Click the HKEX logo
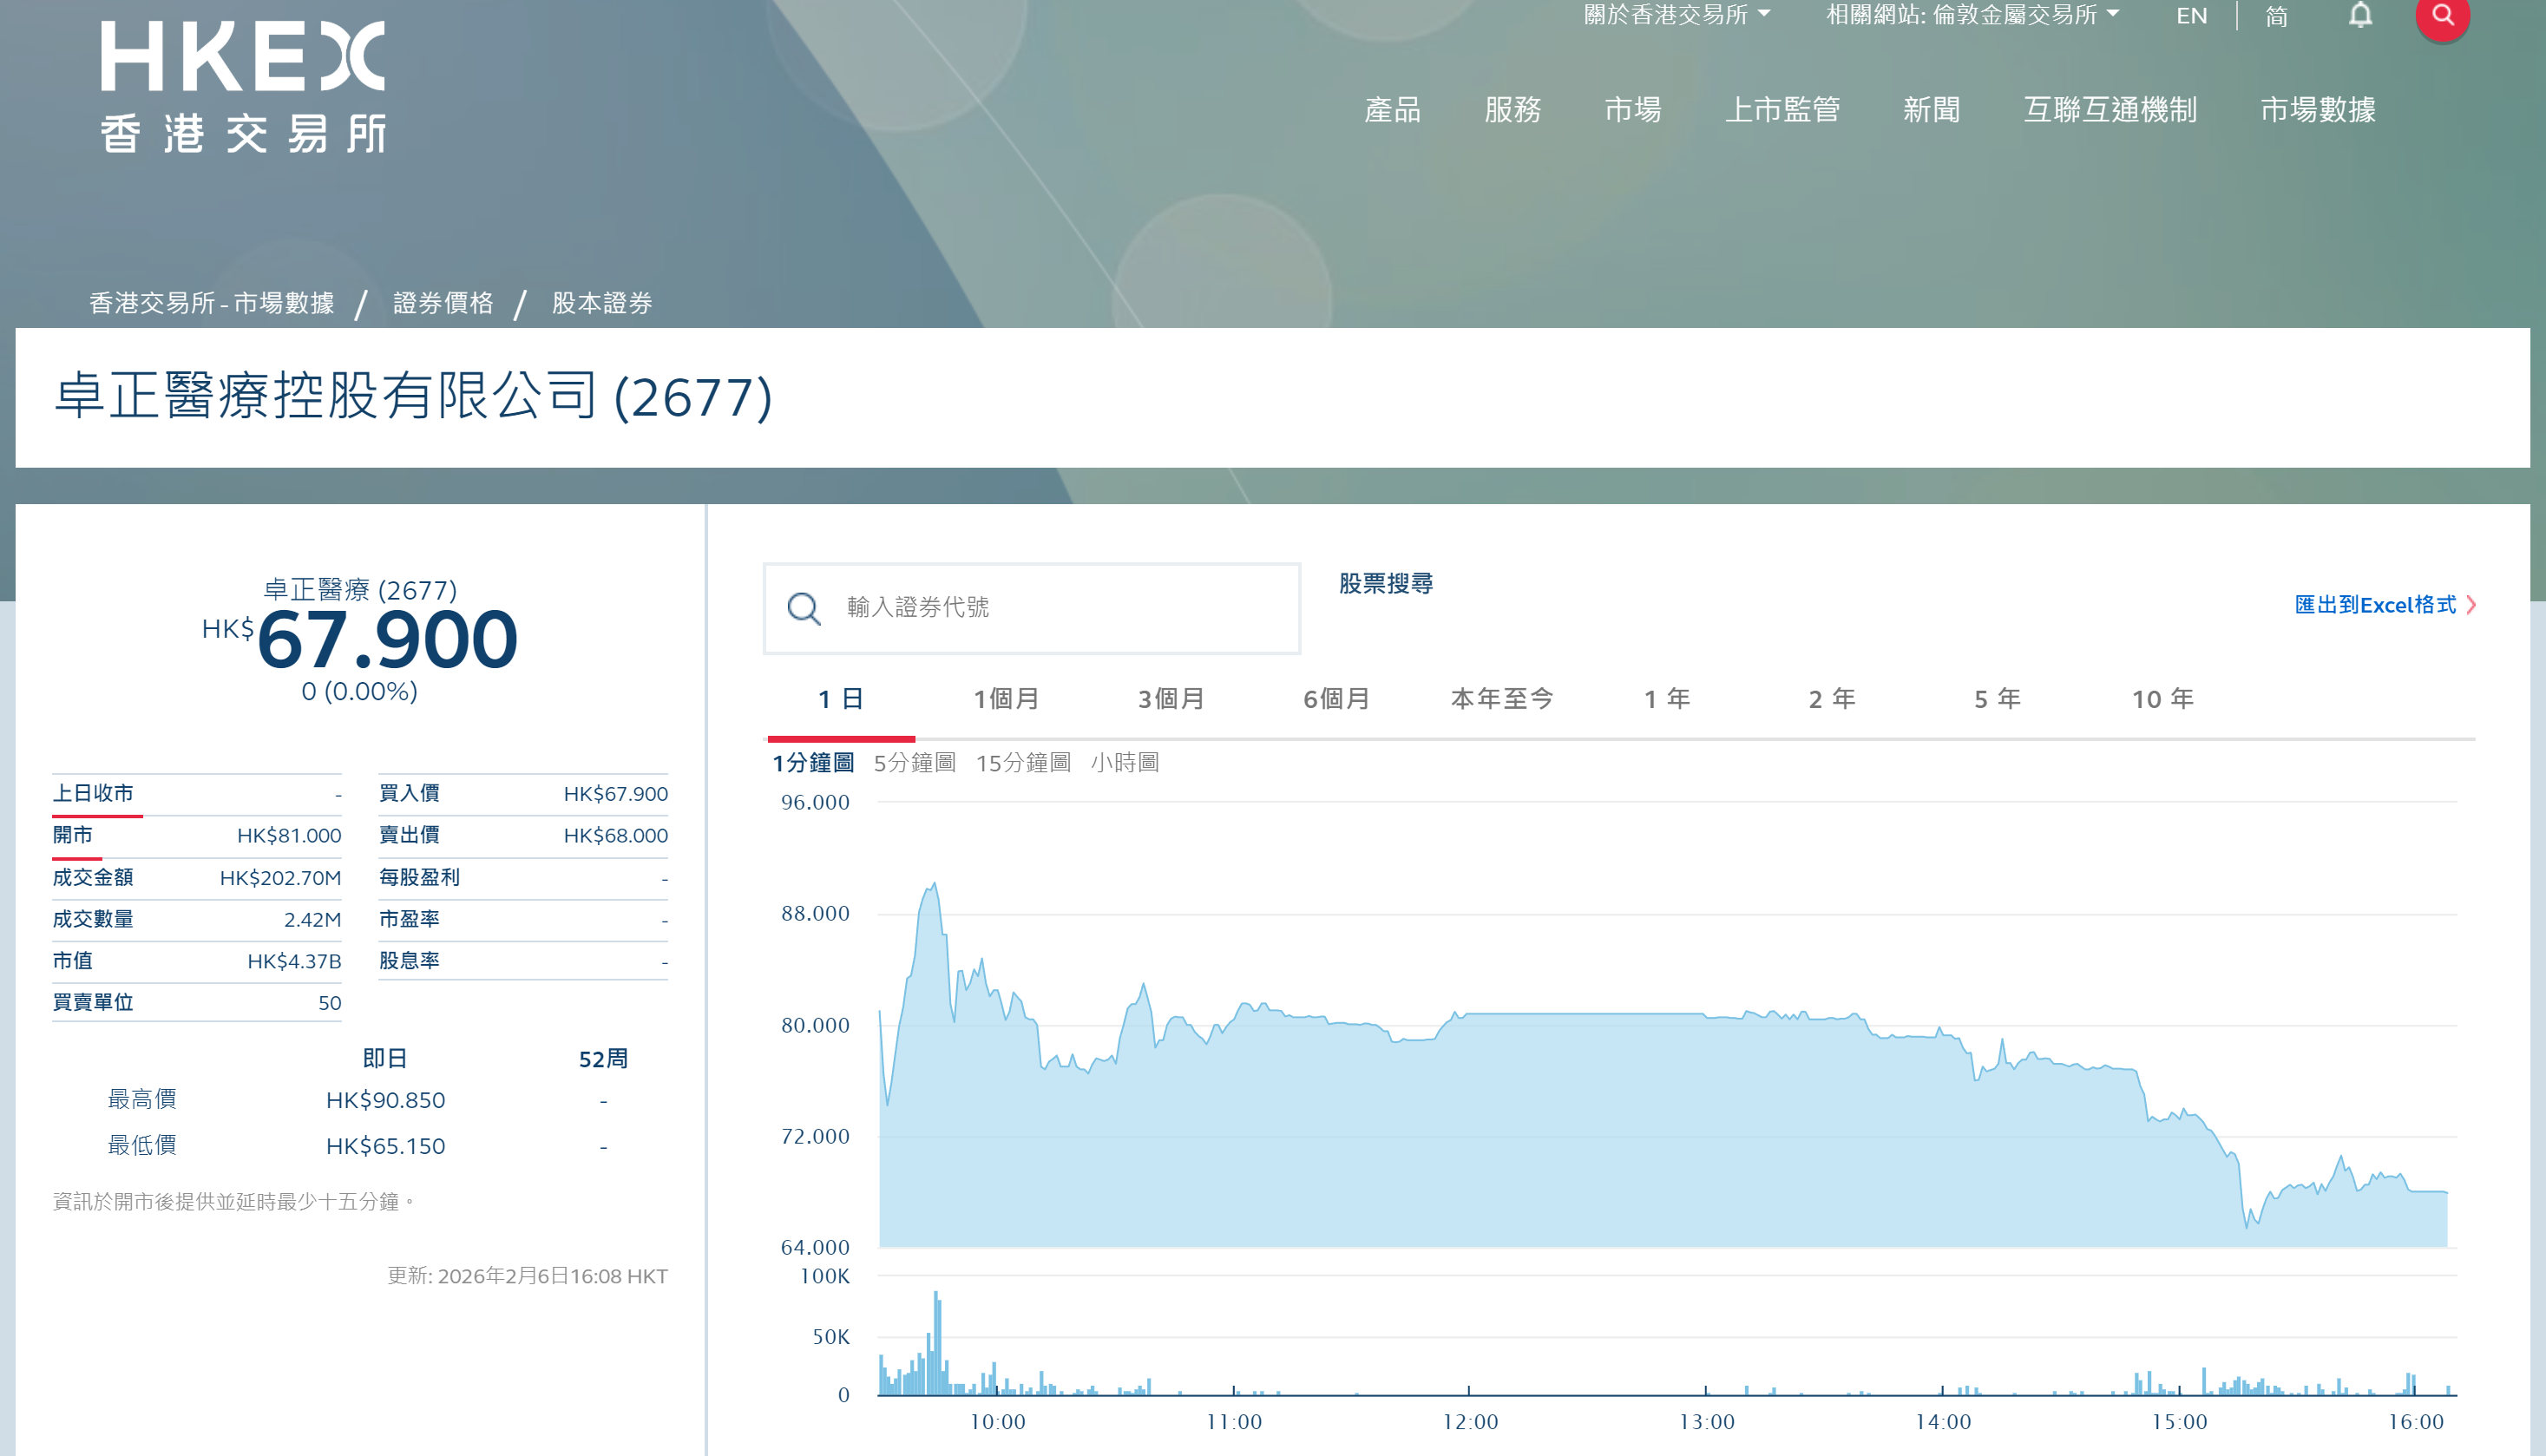 pos(243,87)
